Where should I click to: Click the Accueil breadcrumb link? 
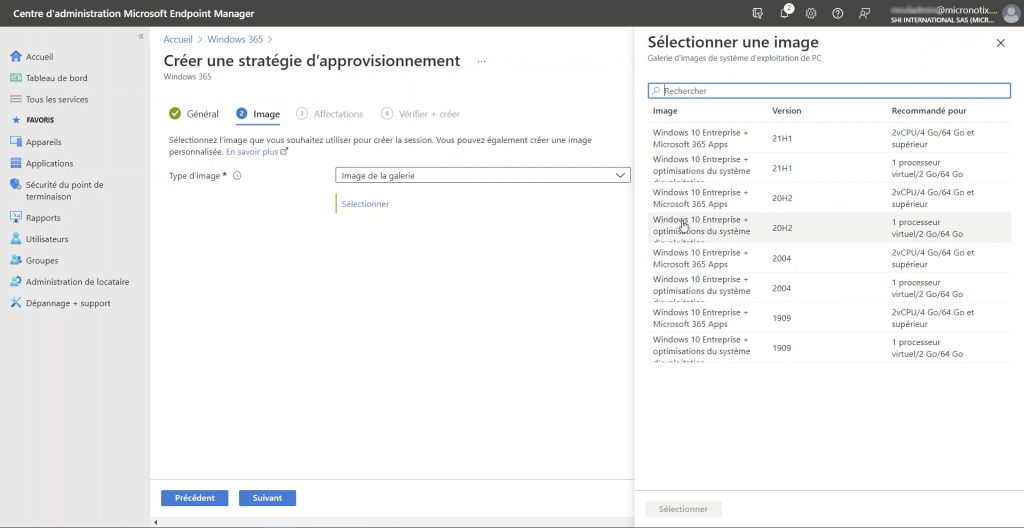coord(178,39)
